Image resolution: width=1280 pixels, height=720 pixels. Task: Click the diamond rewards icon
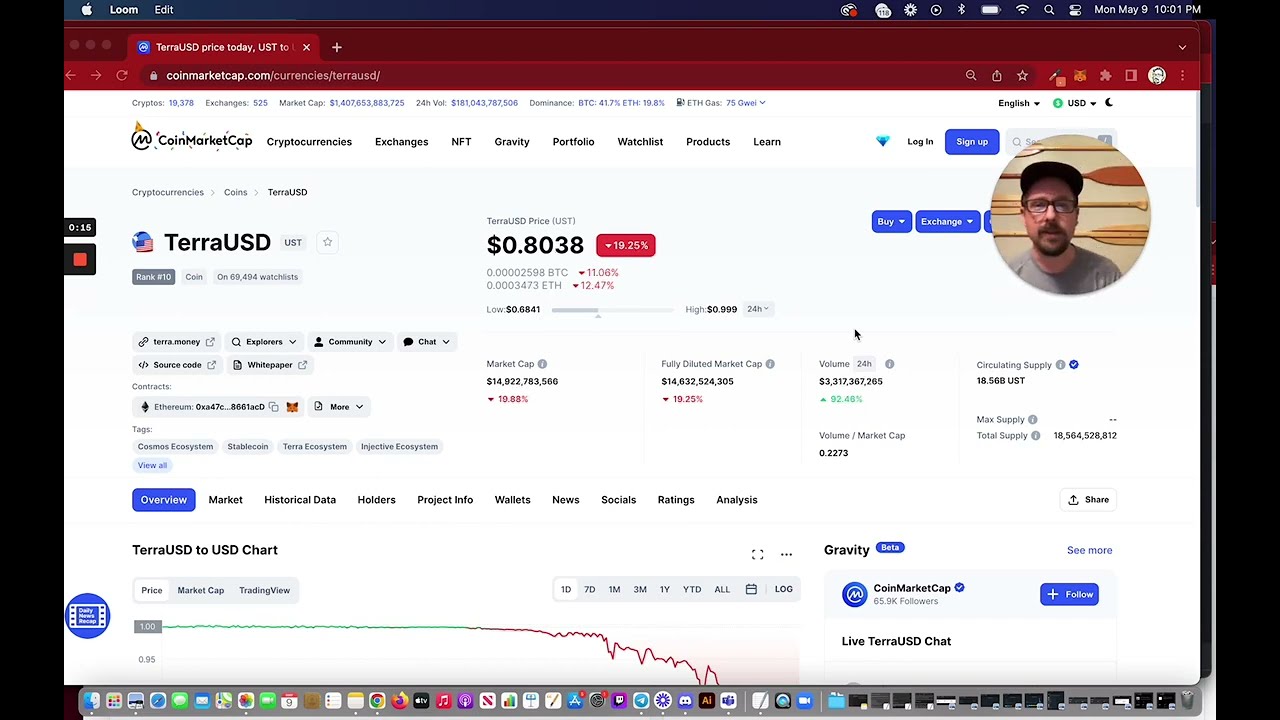click(882, 141)
